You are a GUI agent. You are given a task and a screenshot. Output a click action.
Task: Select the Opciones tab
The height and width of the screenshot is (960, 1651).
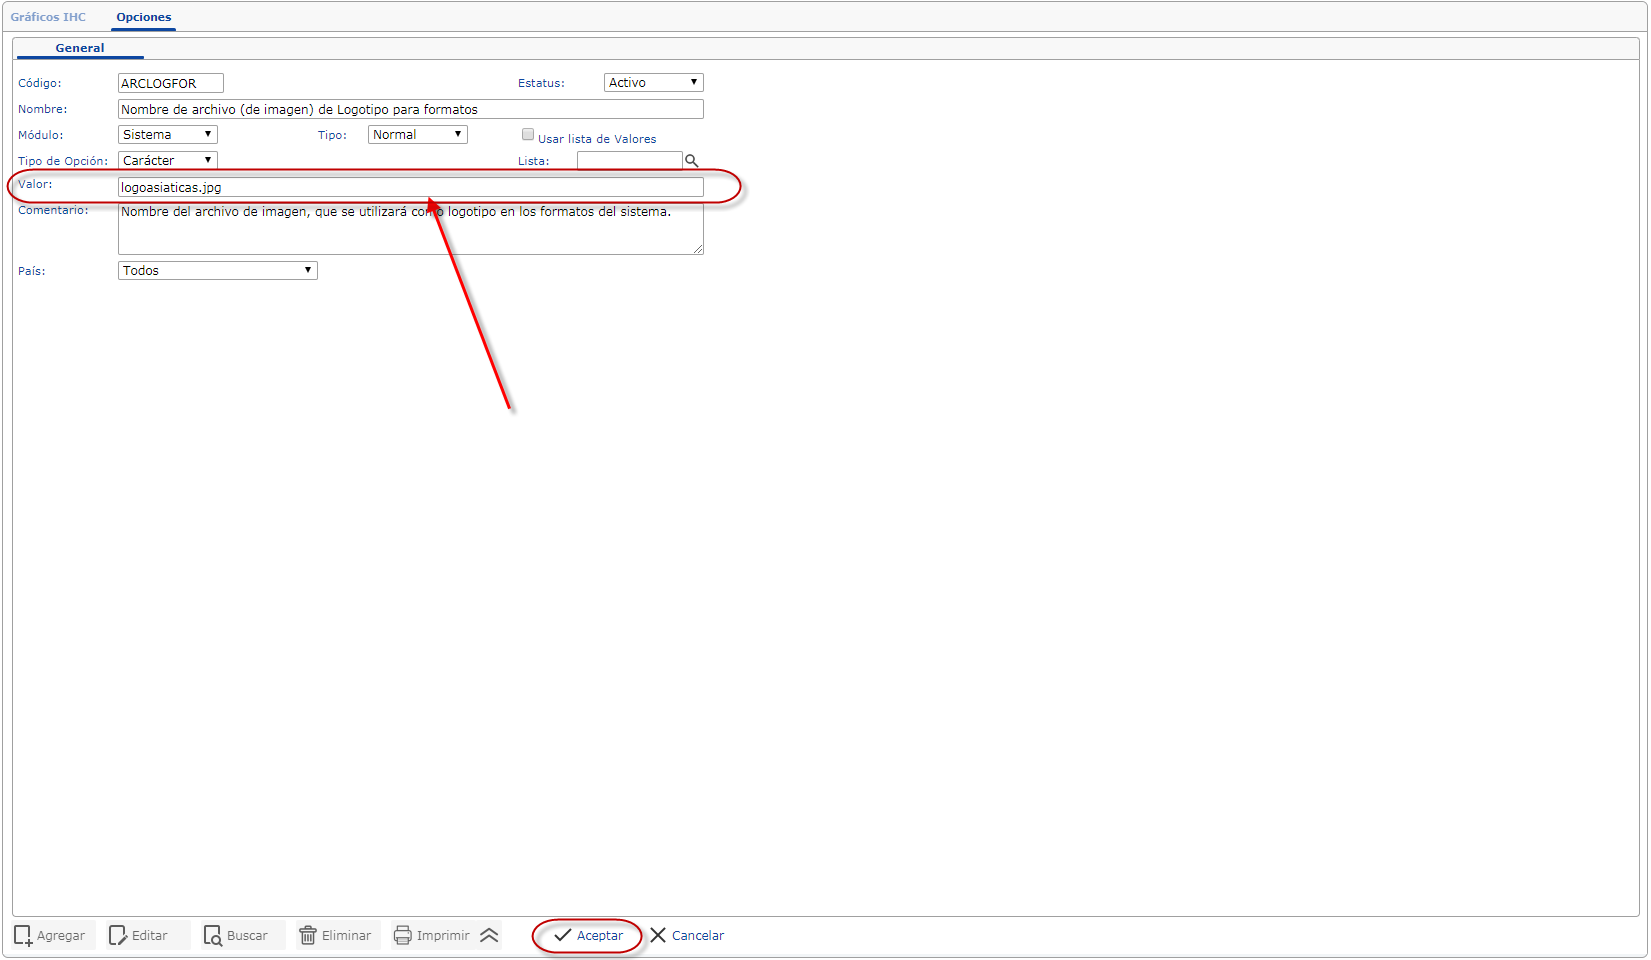[144, 17]
